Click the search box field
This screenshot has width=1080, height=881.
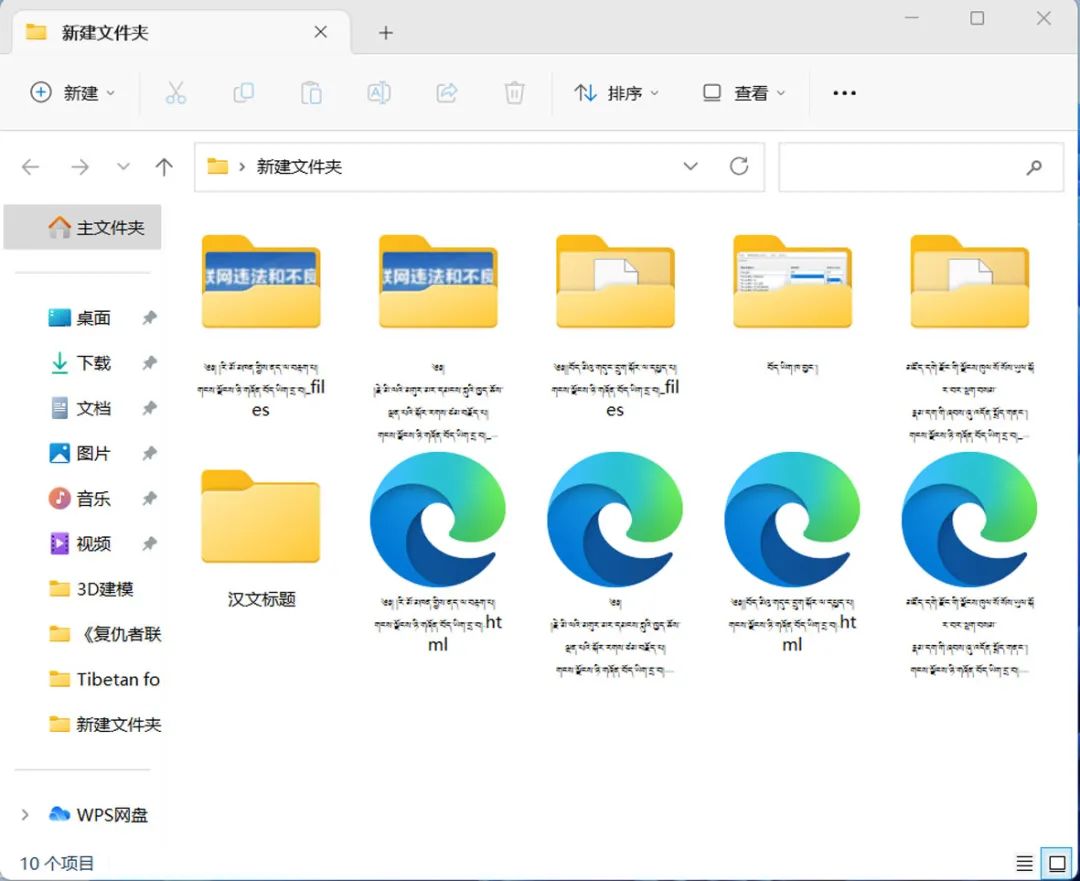click(921, 167)
